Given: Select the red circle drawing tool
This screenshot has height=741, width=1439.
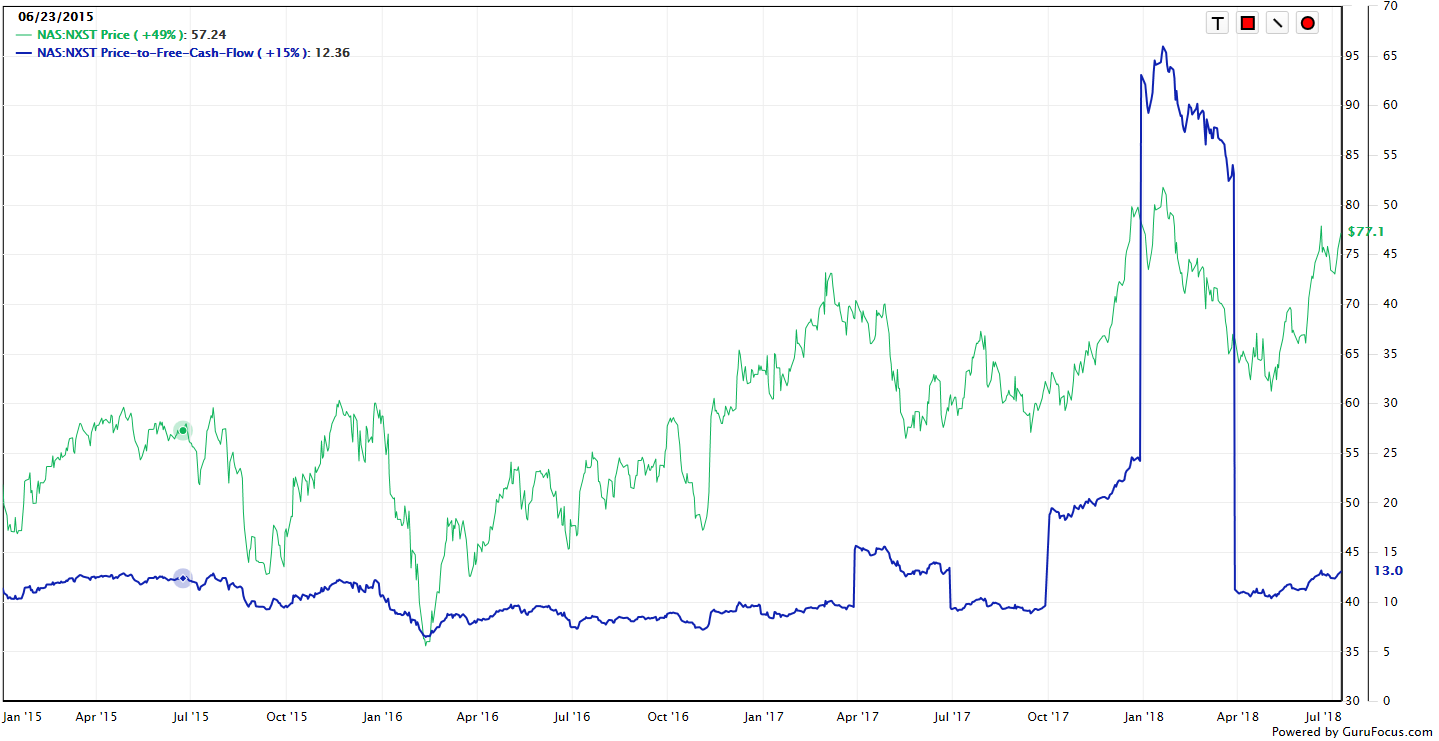Looking at the screenshot, I should (x=1307, y=23).
